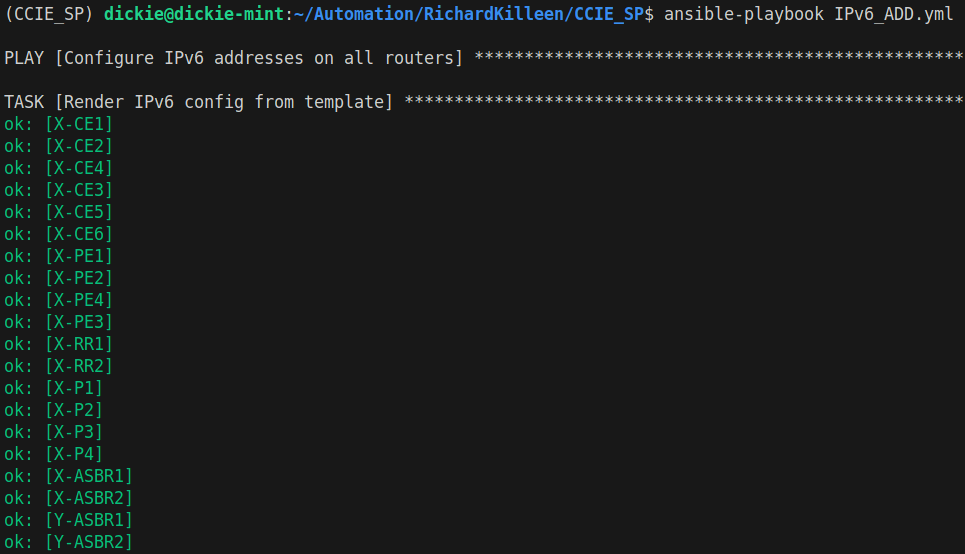965x554 pixels.
Task: Click the ~/Automation/RichardKilleen/CCIE_SP path in prompt
Action: click(468, 14)
